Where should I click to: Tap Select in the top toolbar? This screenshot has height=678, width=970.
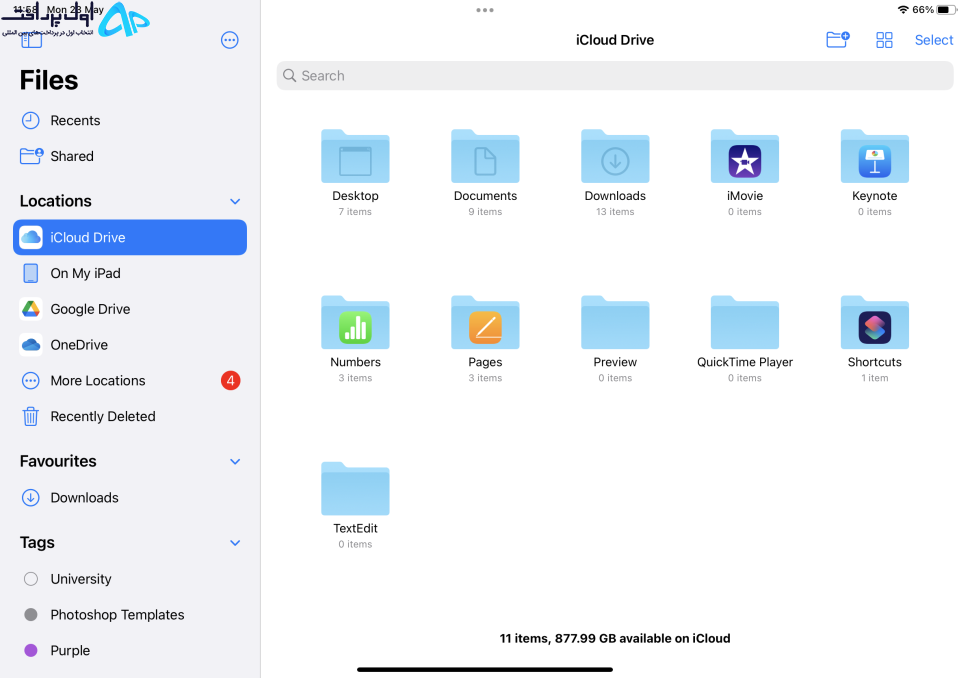(x=934, y=40)
